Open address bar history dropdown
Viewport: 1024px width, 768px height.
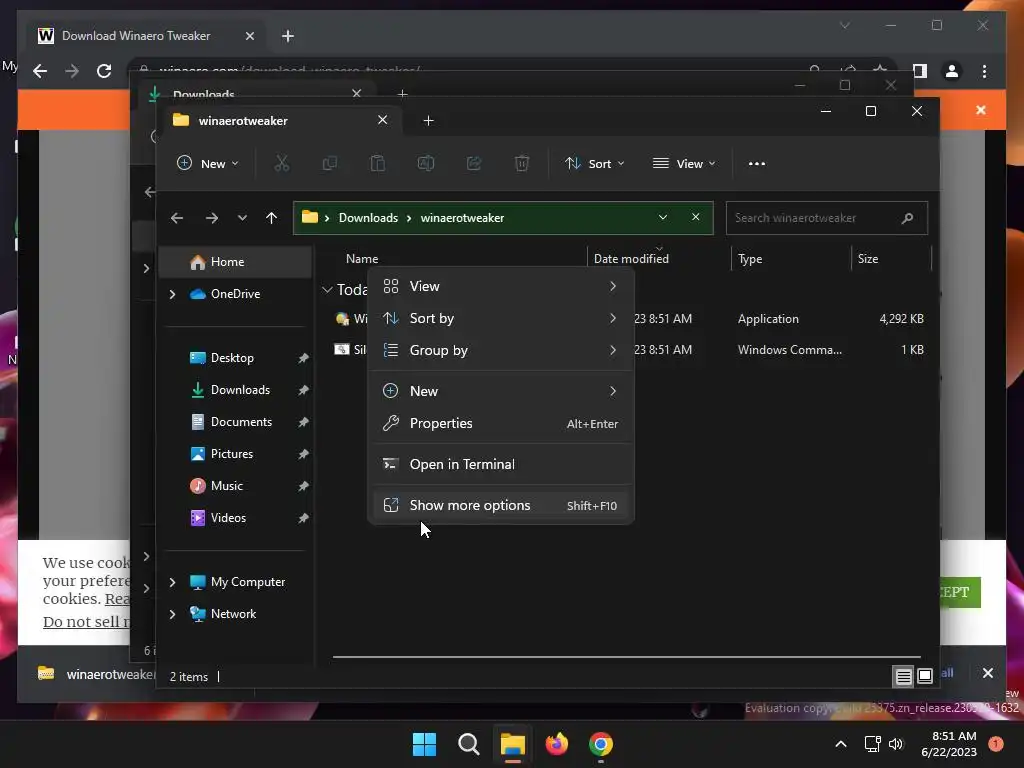(663, 217)
